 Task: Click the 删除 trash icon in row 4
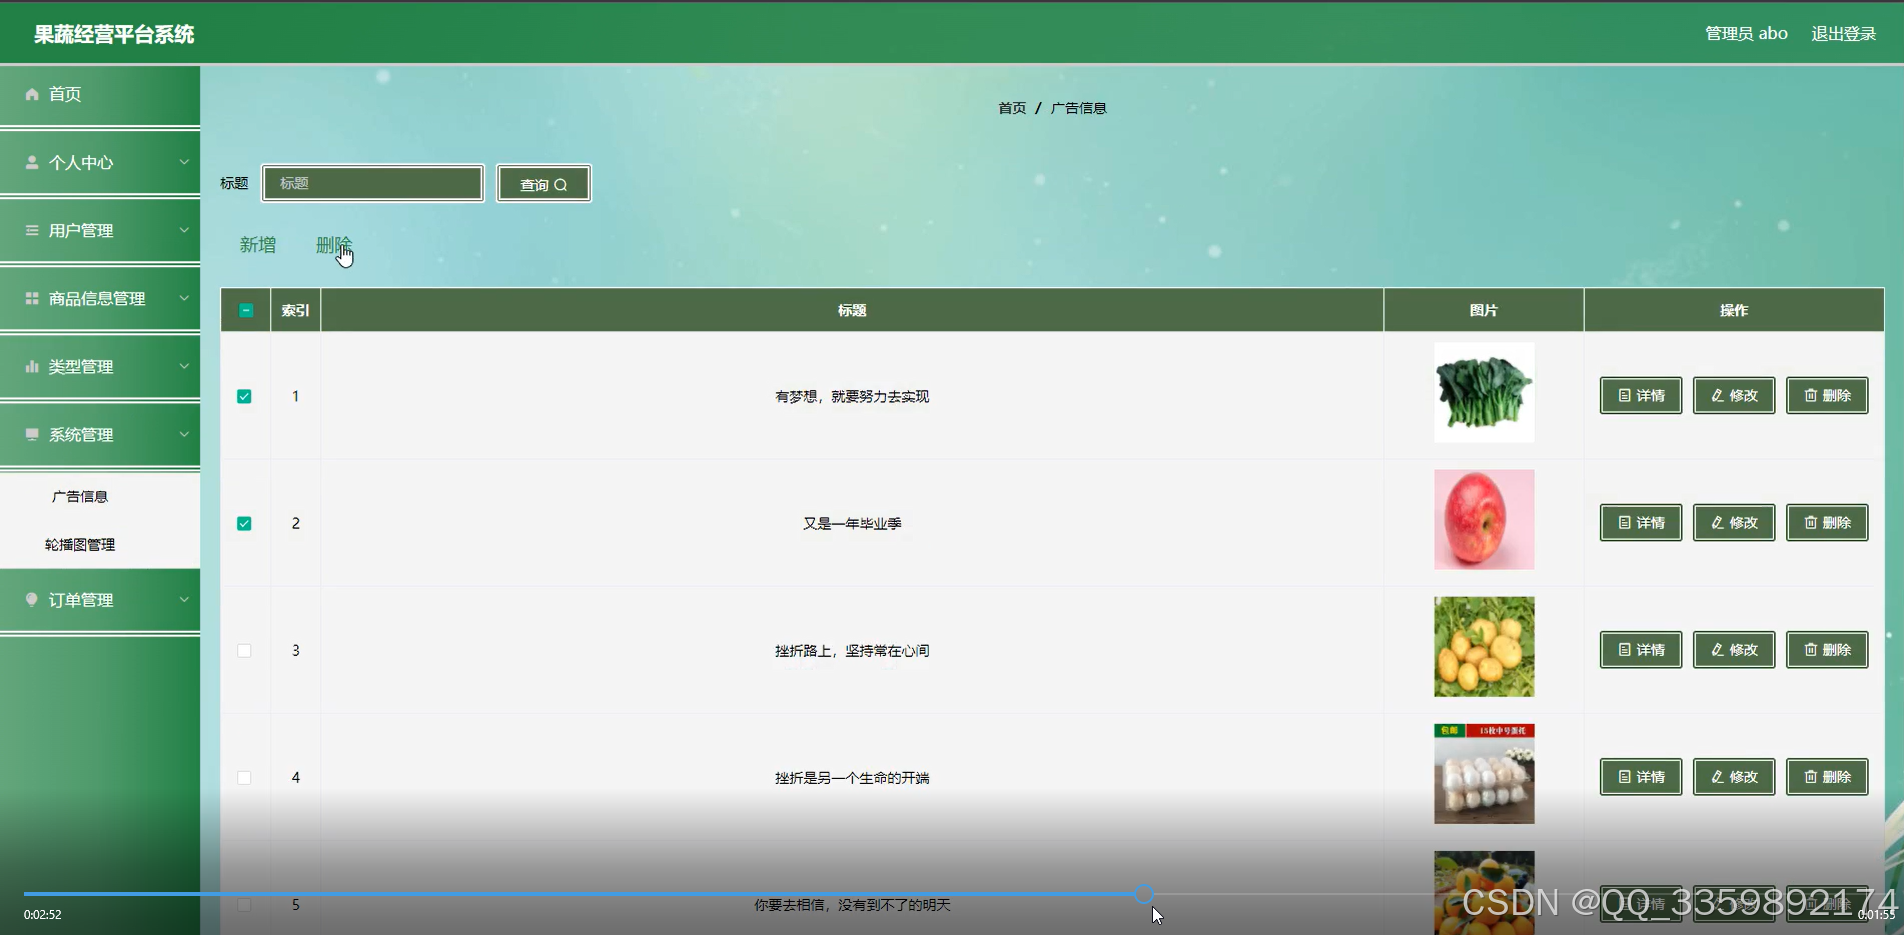tap(1810, 777)
